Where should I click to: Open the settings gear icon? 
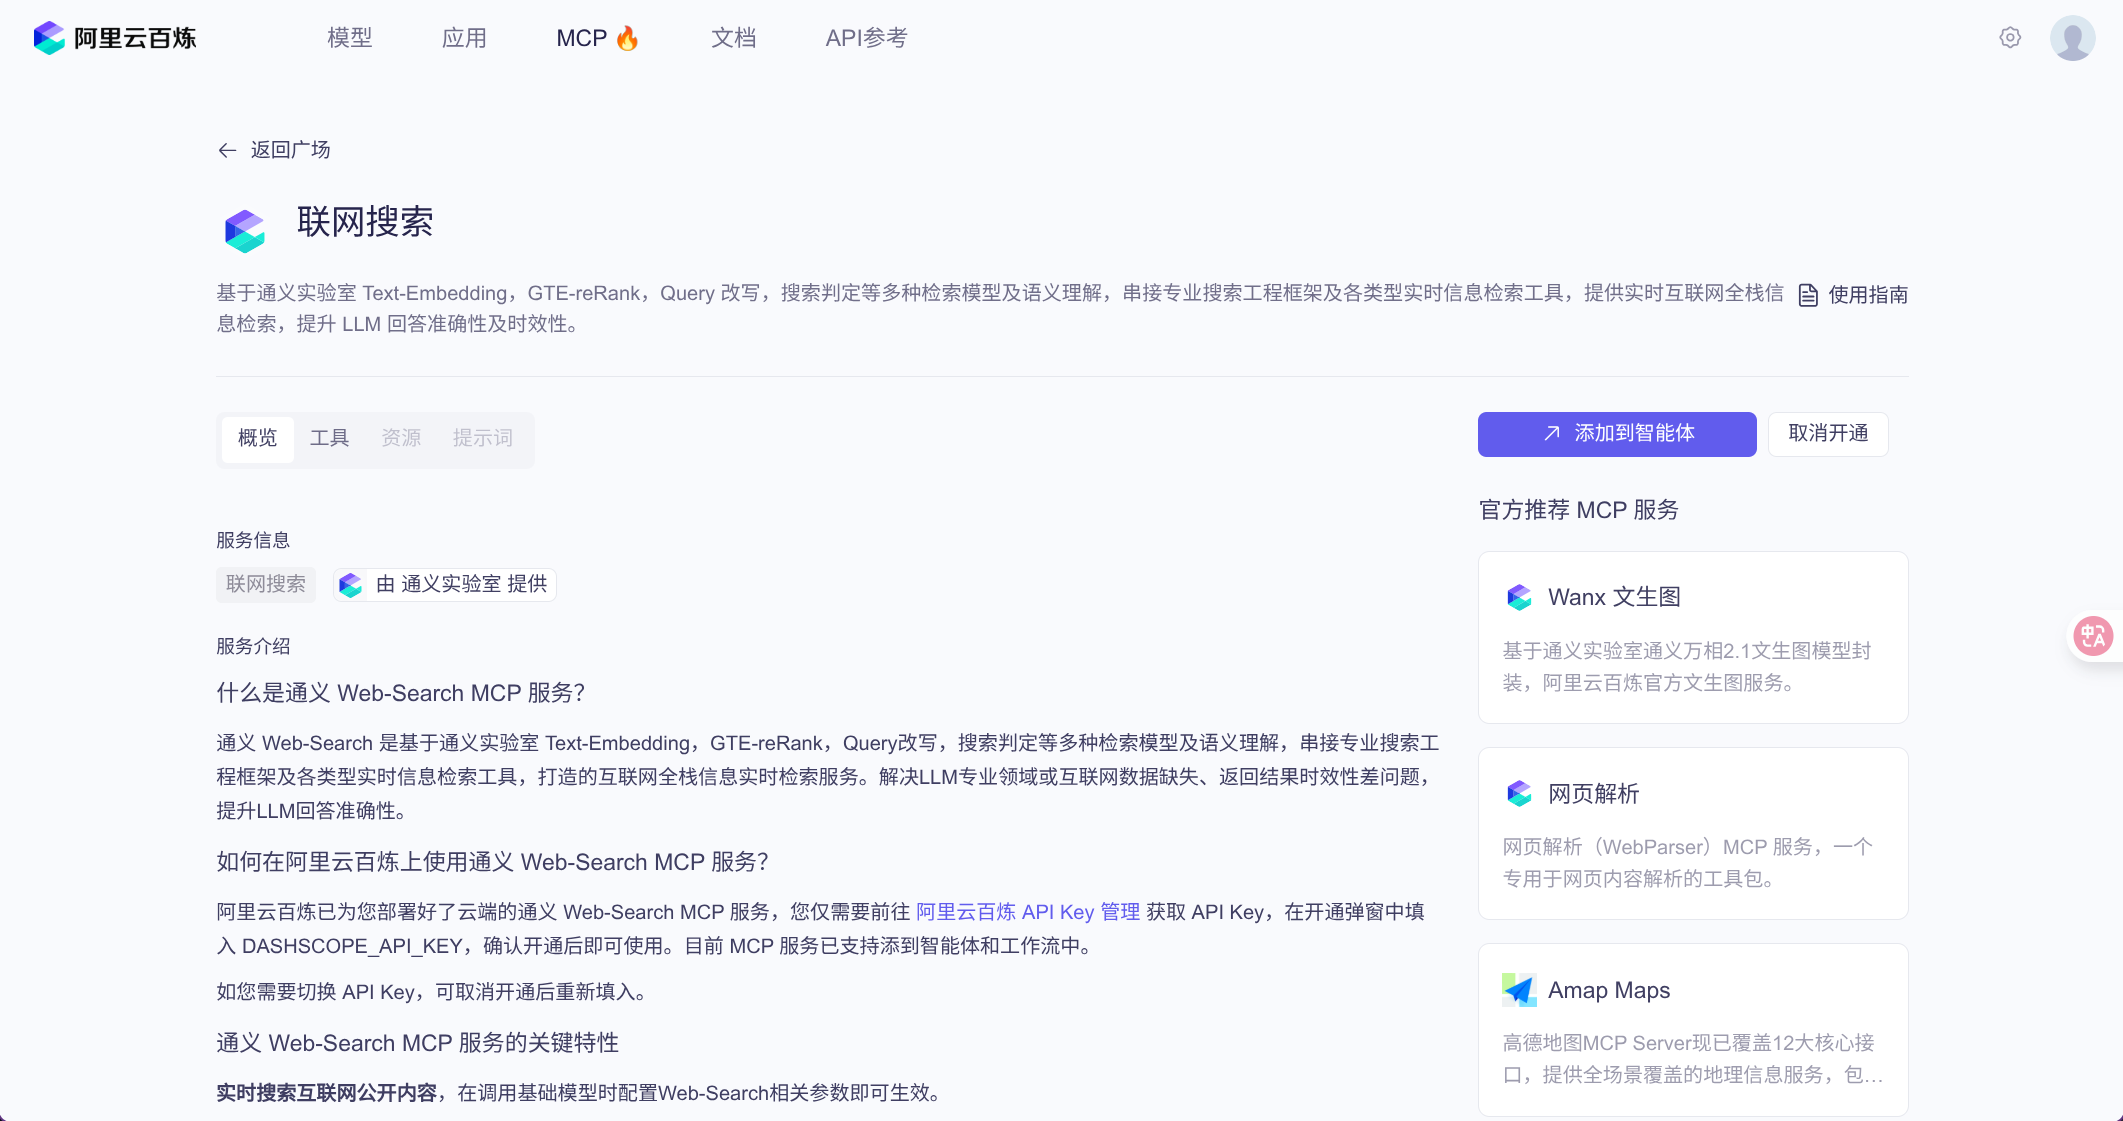pyautogui.click(x=2010, y=38)
